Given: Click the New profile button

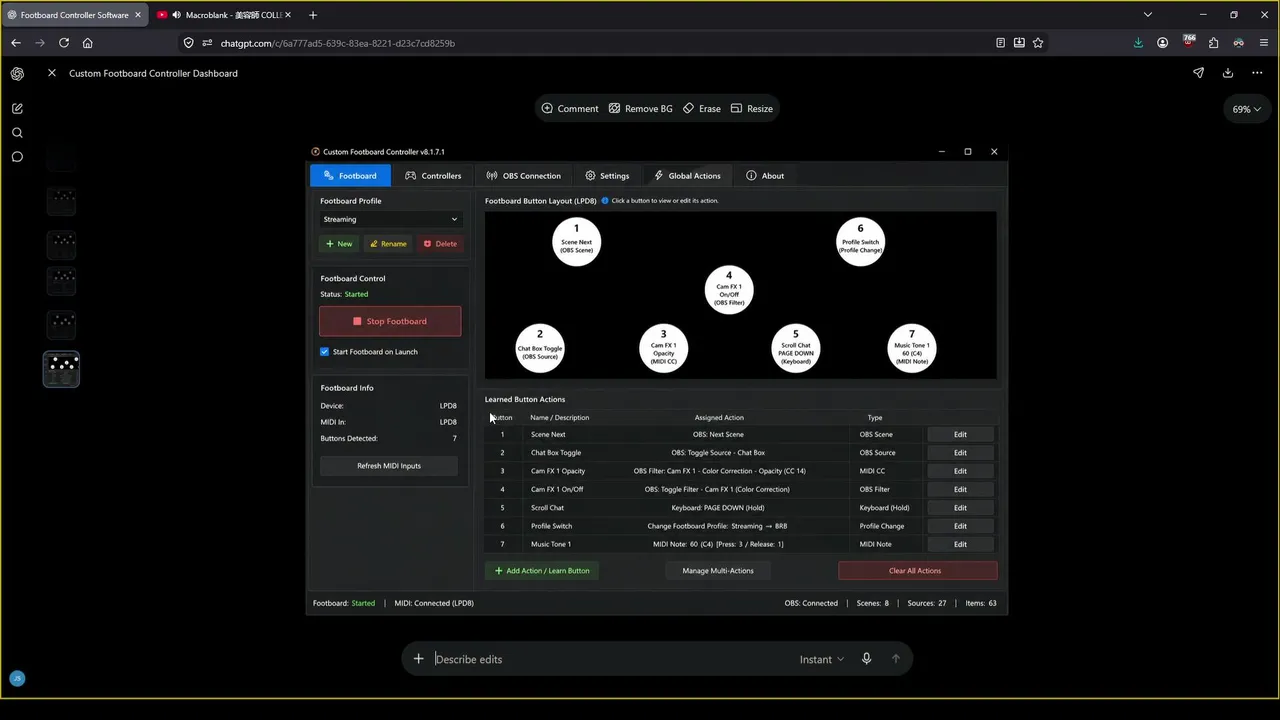Looking at the screenshot, I should pos(339,244).
